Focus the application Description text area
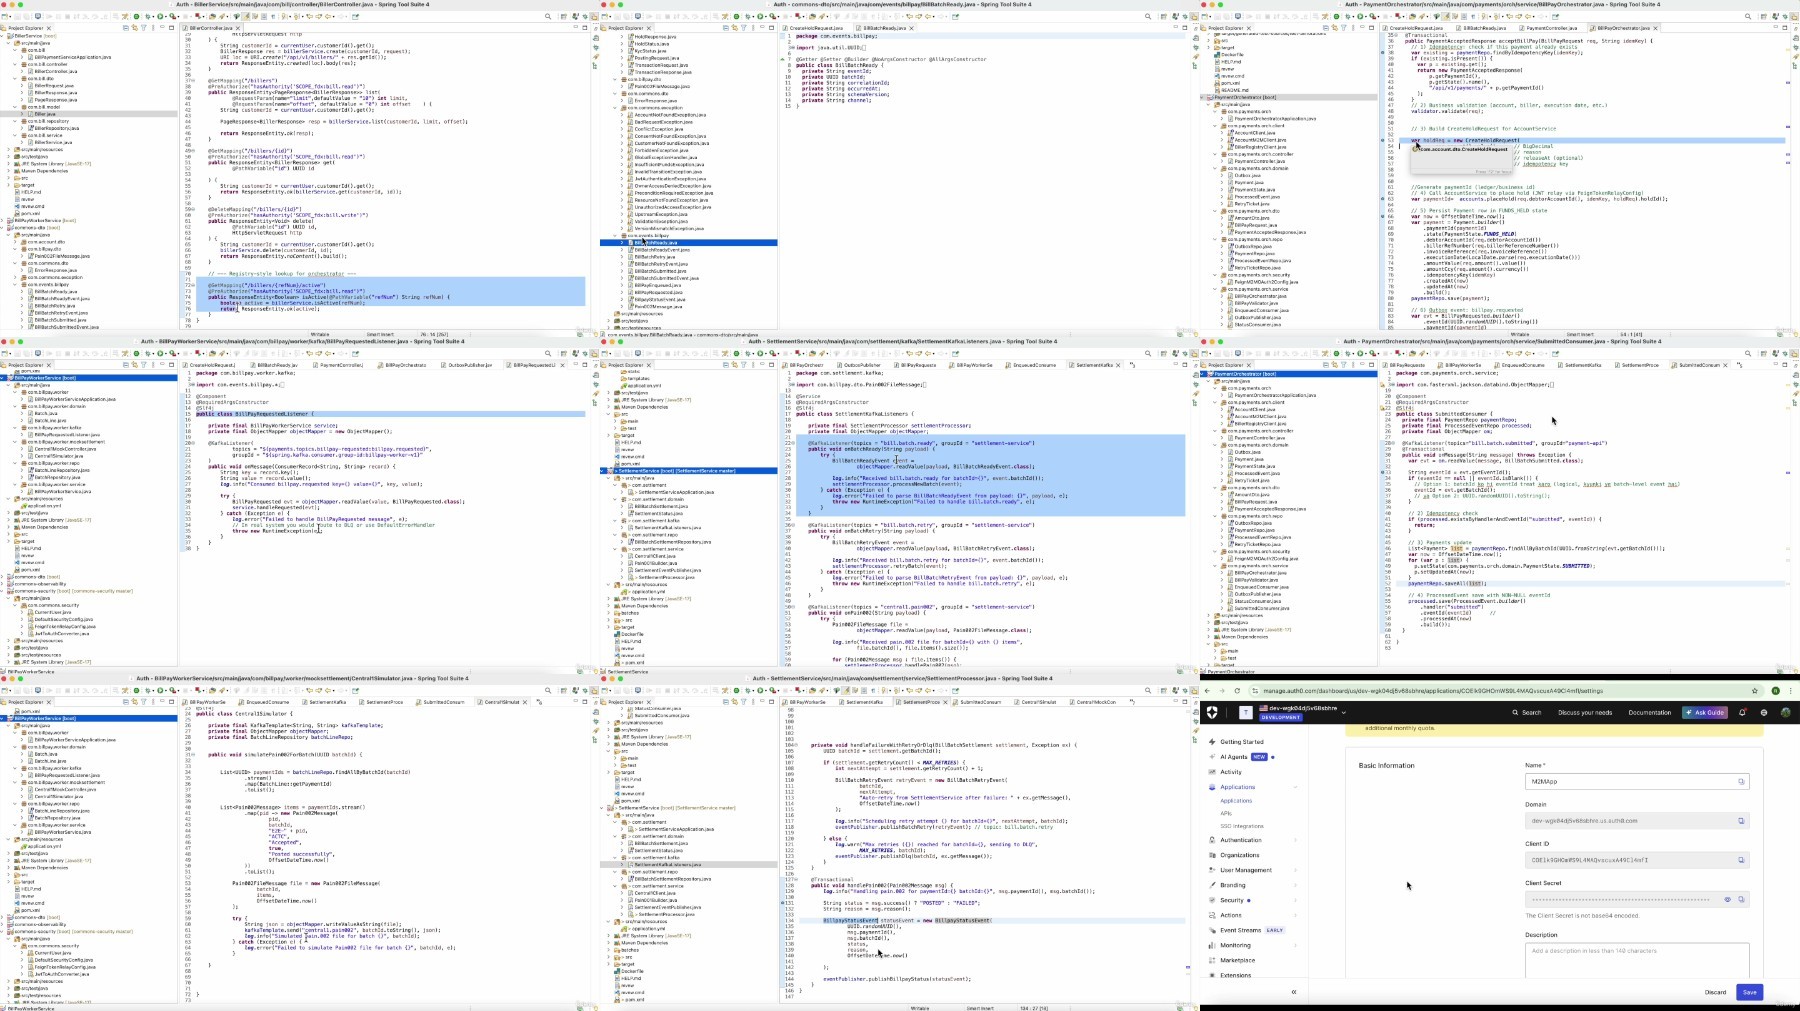The width and height of the screenshot is (1800, 1011). [x=1636, y=958]
